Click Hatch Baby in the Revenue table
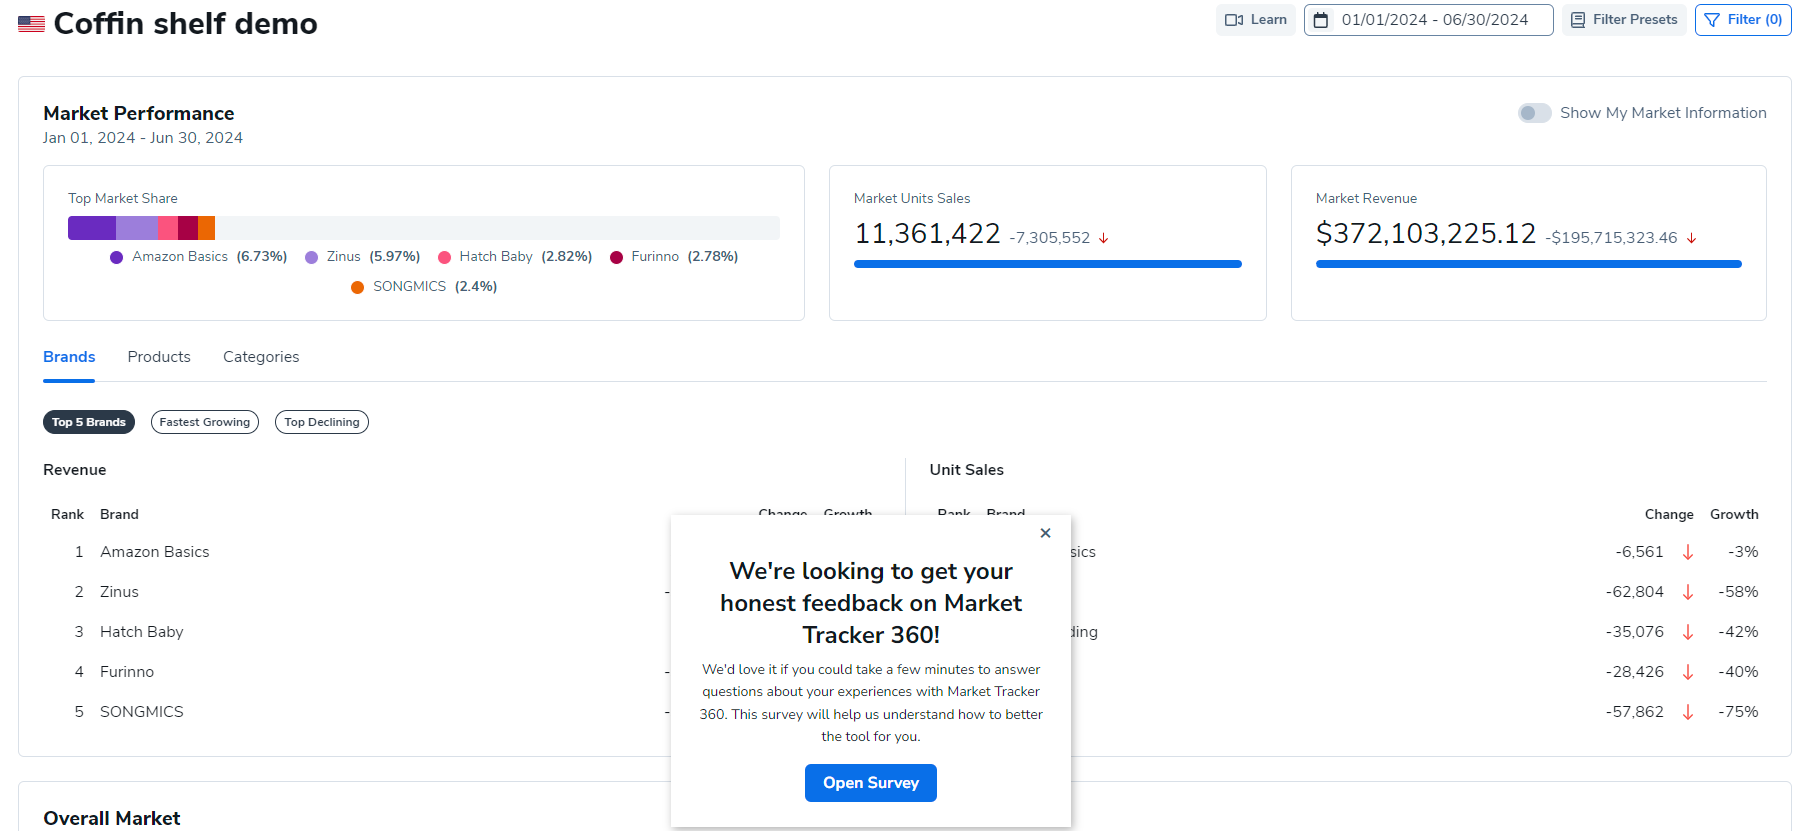This screenshot has height=831, width=1806. click(142, 632)
